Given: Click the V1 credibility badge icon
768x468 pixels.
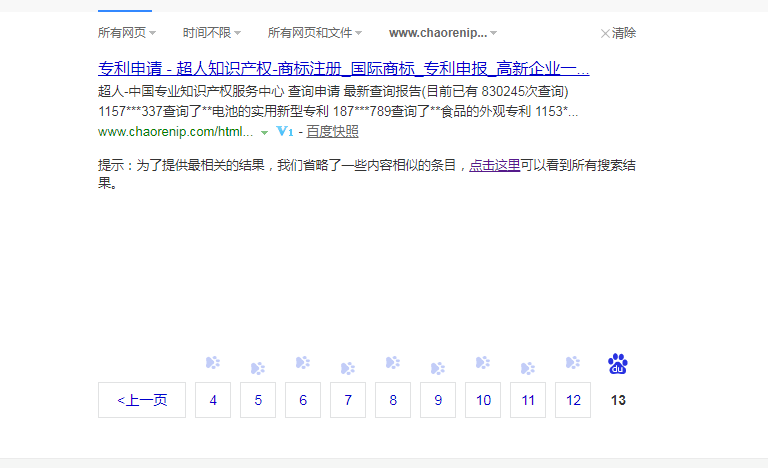Looking at the screenshot, I should click(284, 132).
